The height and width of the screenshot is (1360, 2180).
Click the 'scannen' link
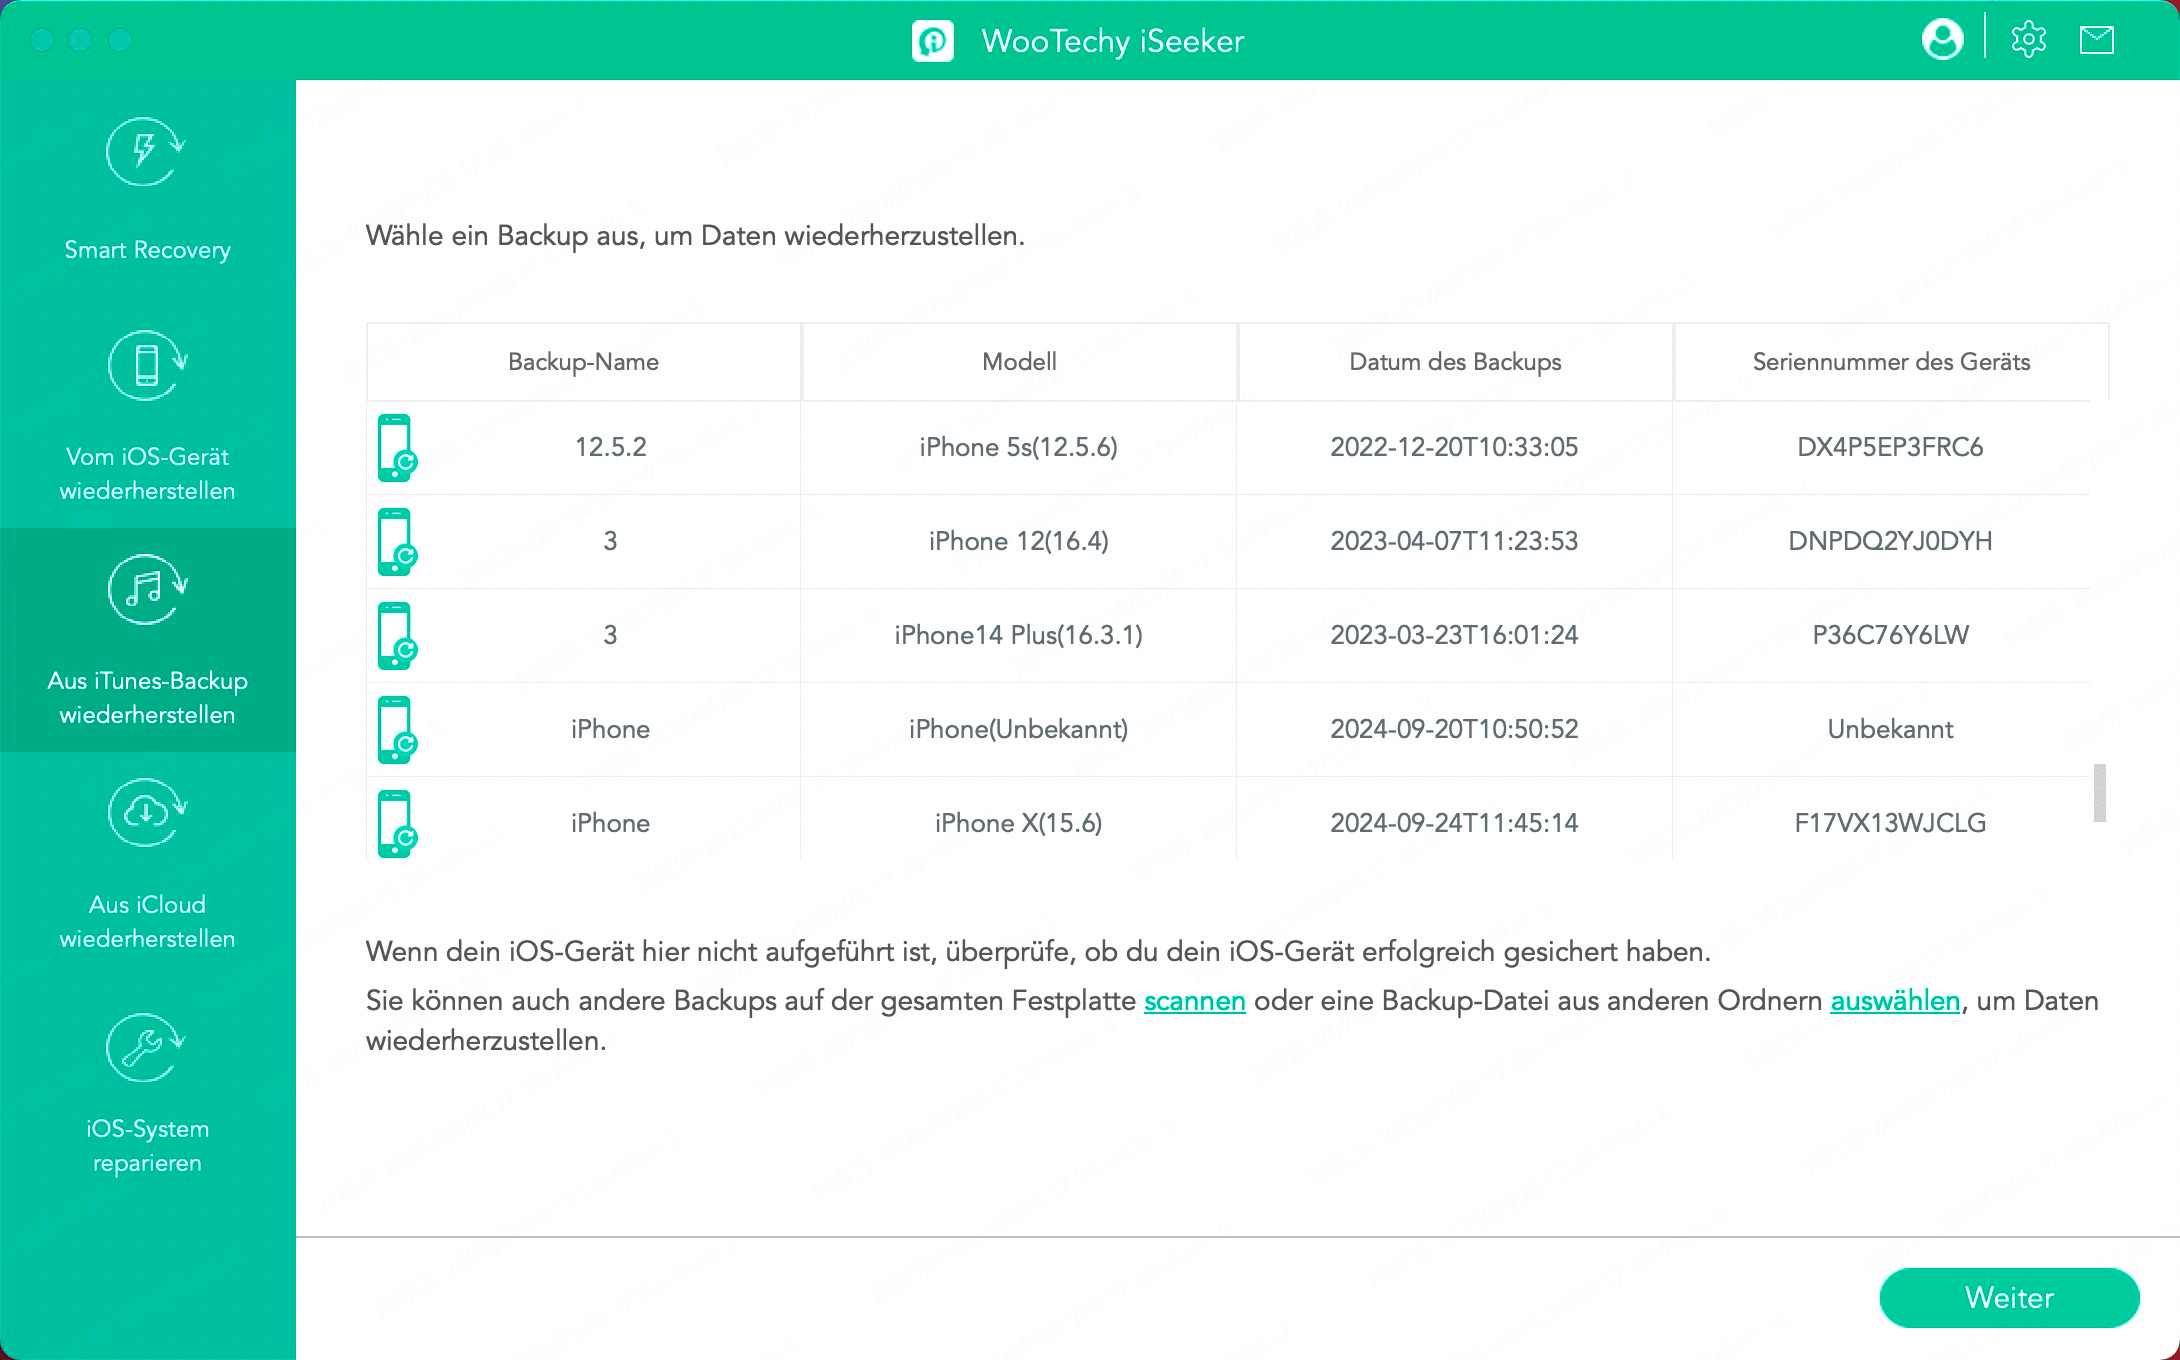(x=1194, y=1001)
